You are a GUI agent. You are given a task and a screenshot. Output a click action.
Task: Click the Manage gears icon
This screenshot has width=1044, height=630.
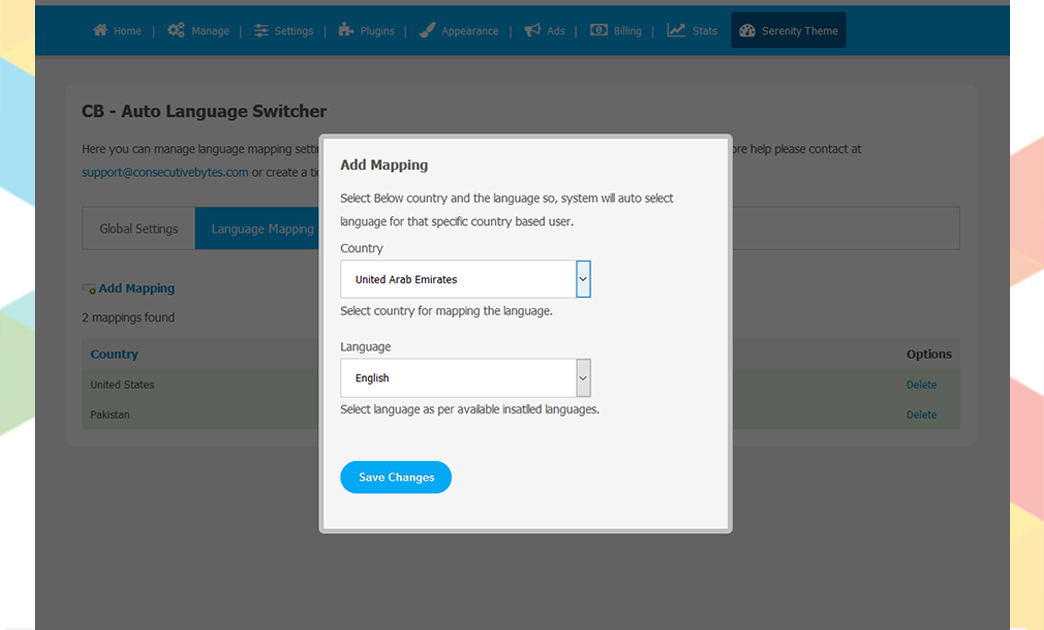pyautogui.click(x=176, y=30)
